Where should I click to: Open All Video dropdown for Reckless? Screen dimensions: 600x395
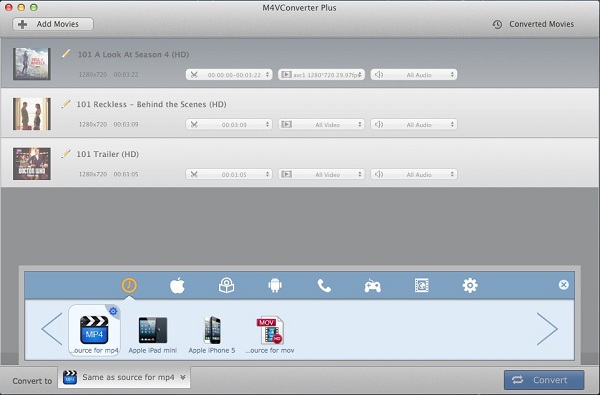coord(321,124)
